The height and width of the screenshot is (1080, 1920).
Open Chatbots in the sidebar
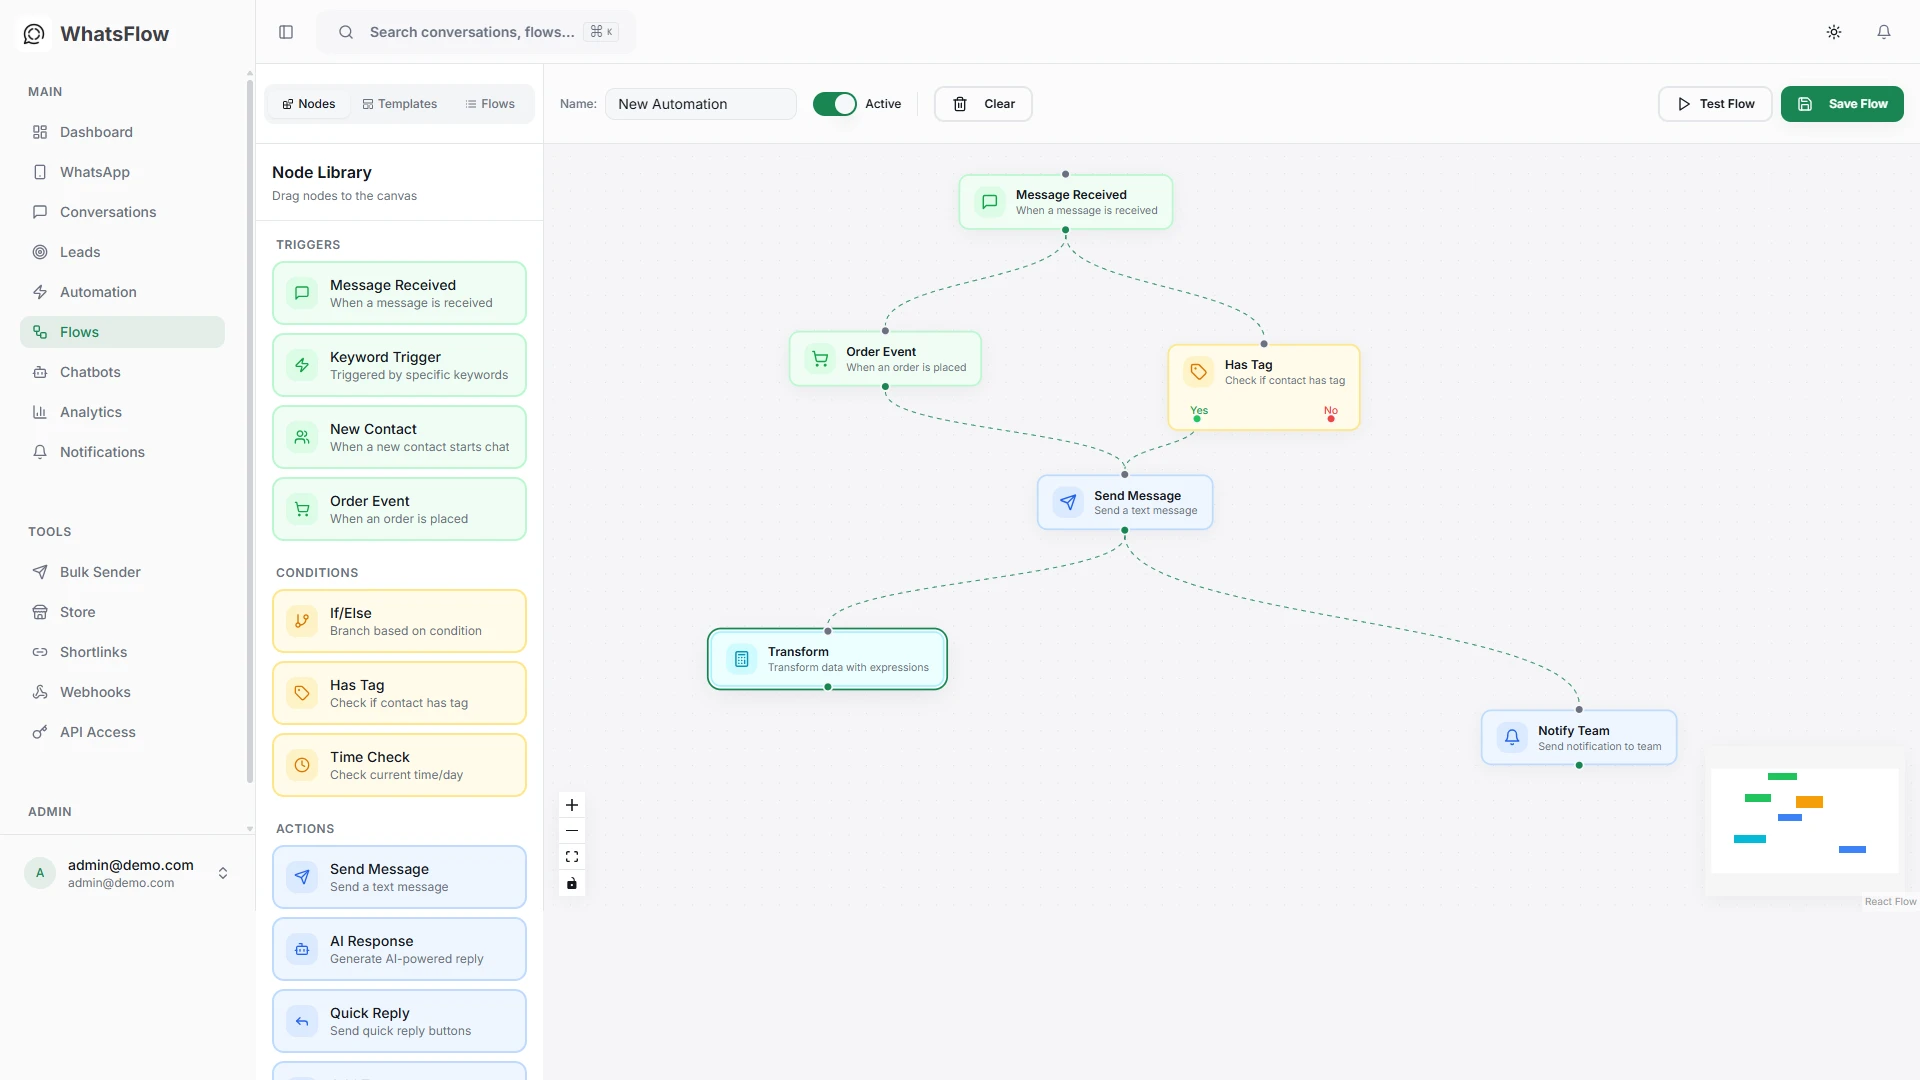point(122,372)
